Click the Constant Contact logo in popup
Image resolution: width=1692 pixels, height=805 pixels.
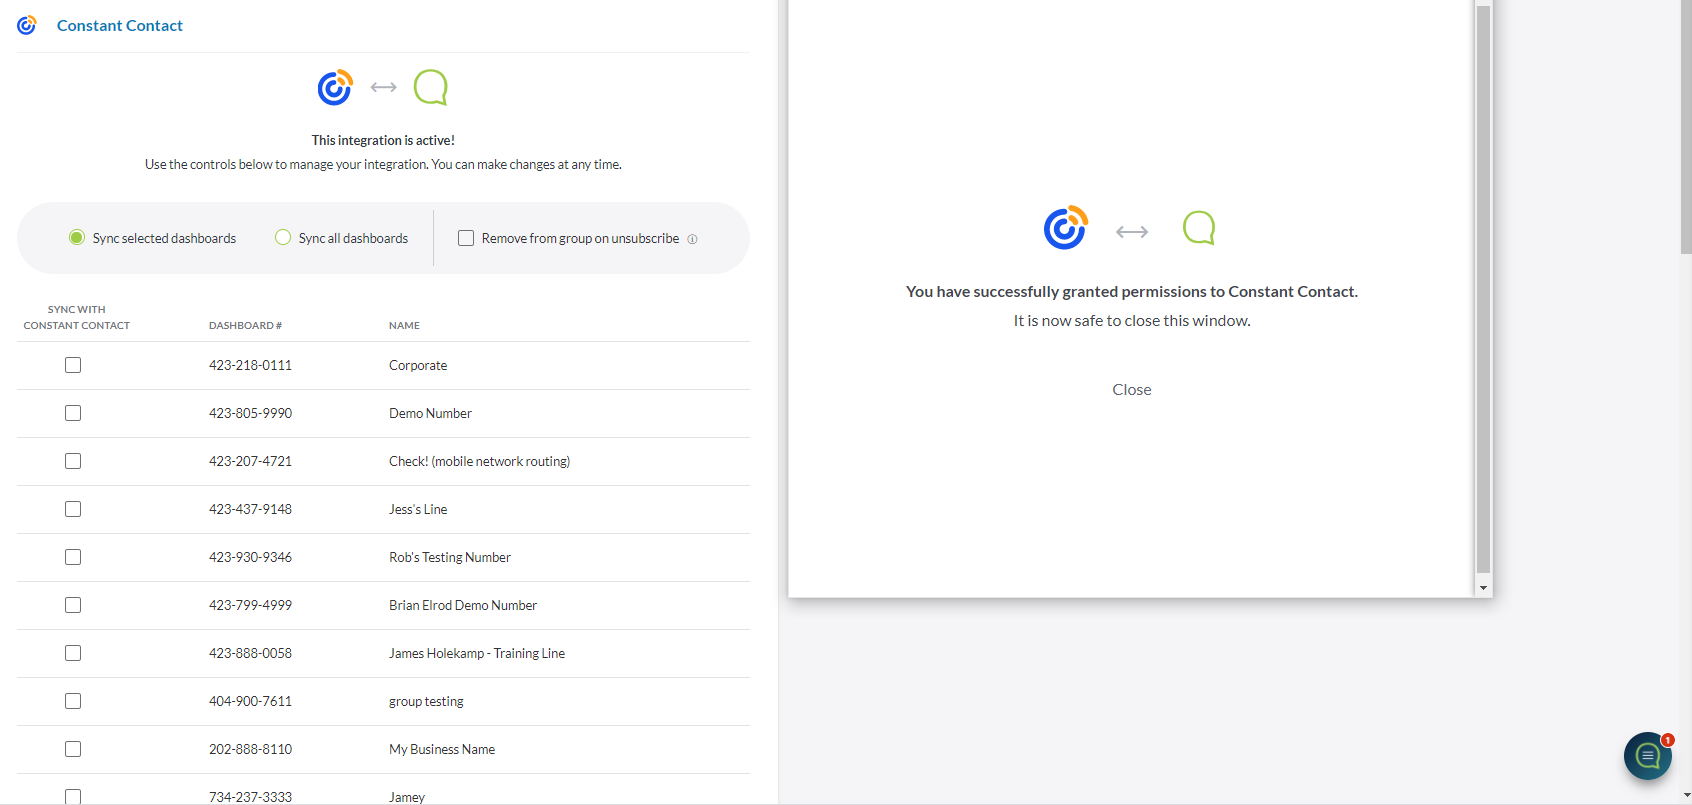point(1065,228)
